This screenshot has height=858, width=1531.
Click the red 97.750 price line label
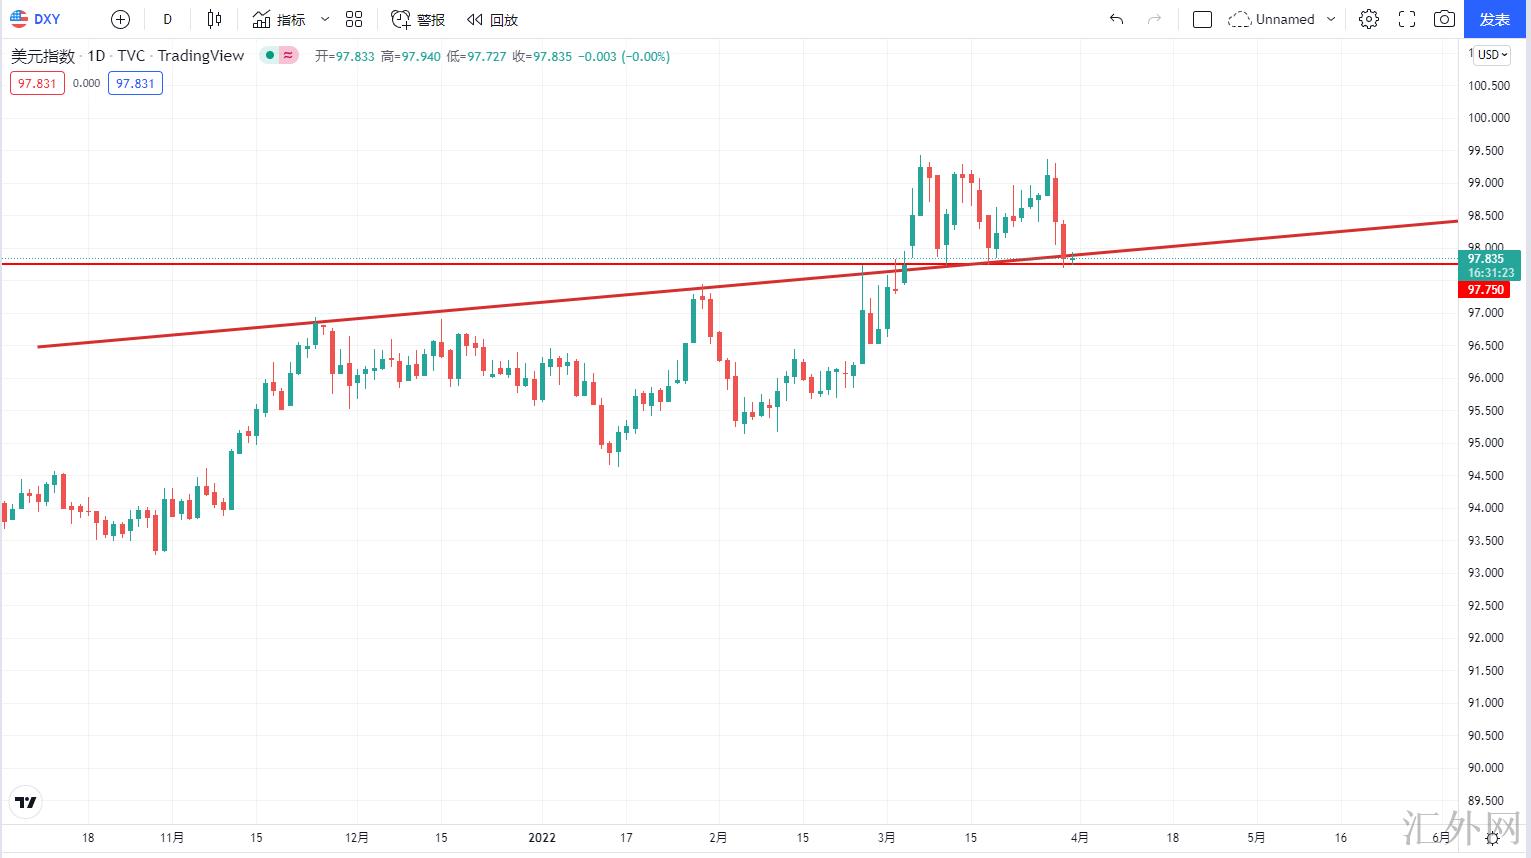(1485, 290)
